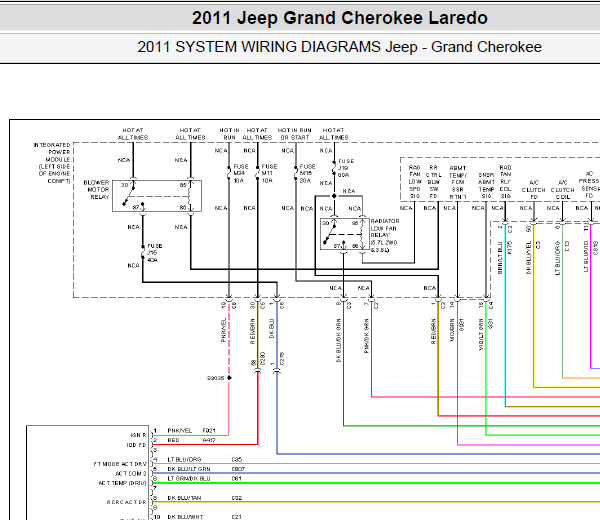
Task: Click the 'AMBT TEMP/FCM SSR RTN' label
Action: tap(458, 183)
